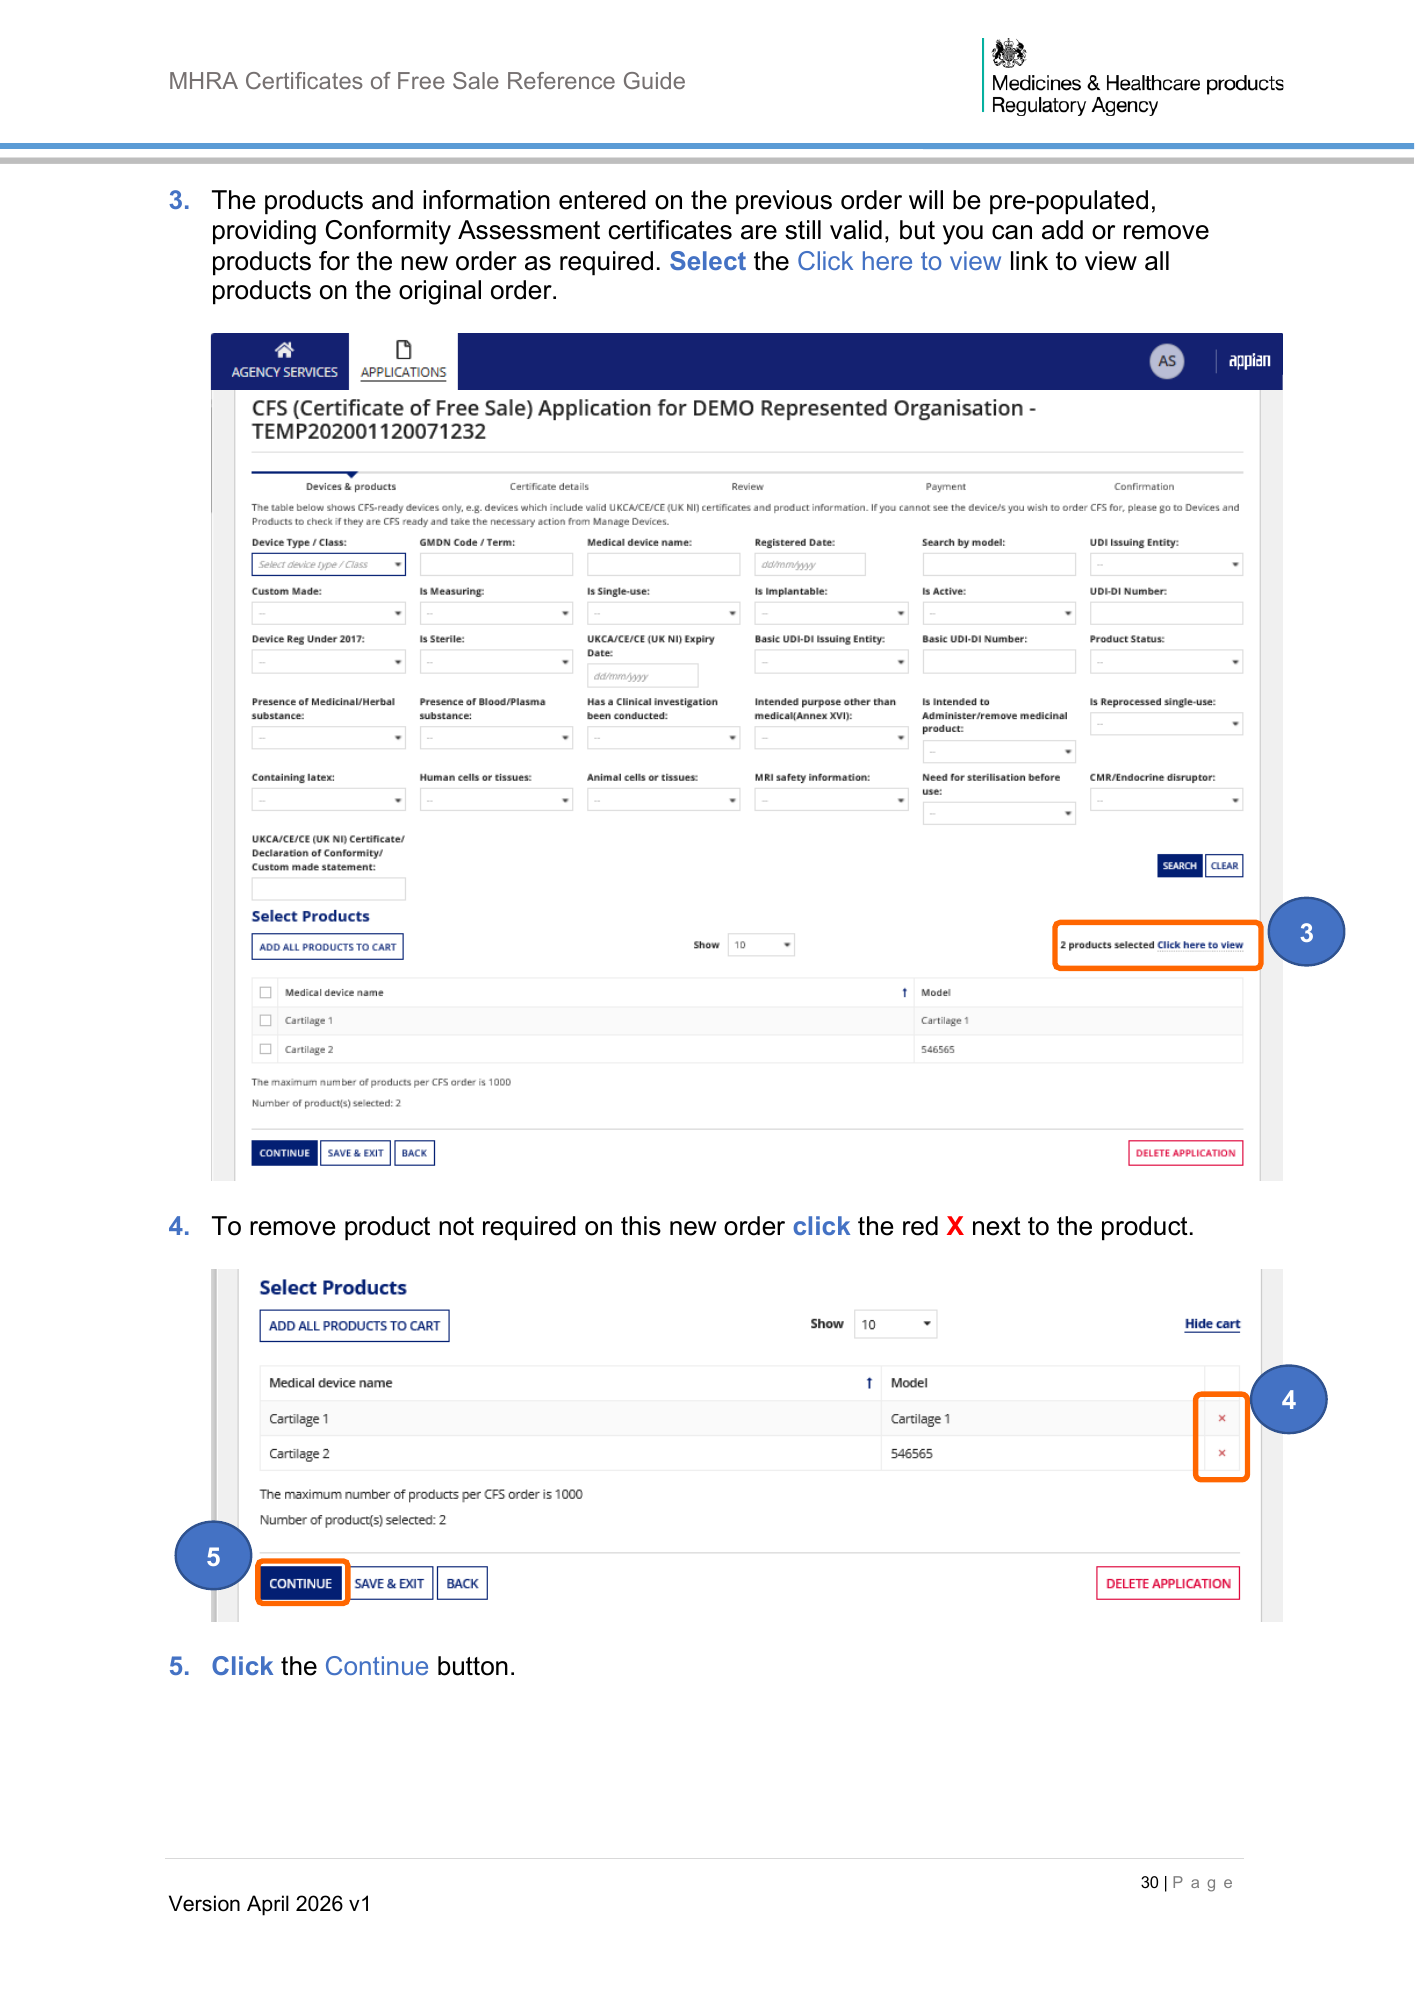Open Agency Services home icon
Viewport: 1415px width, 2000px height.
284,350
